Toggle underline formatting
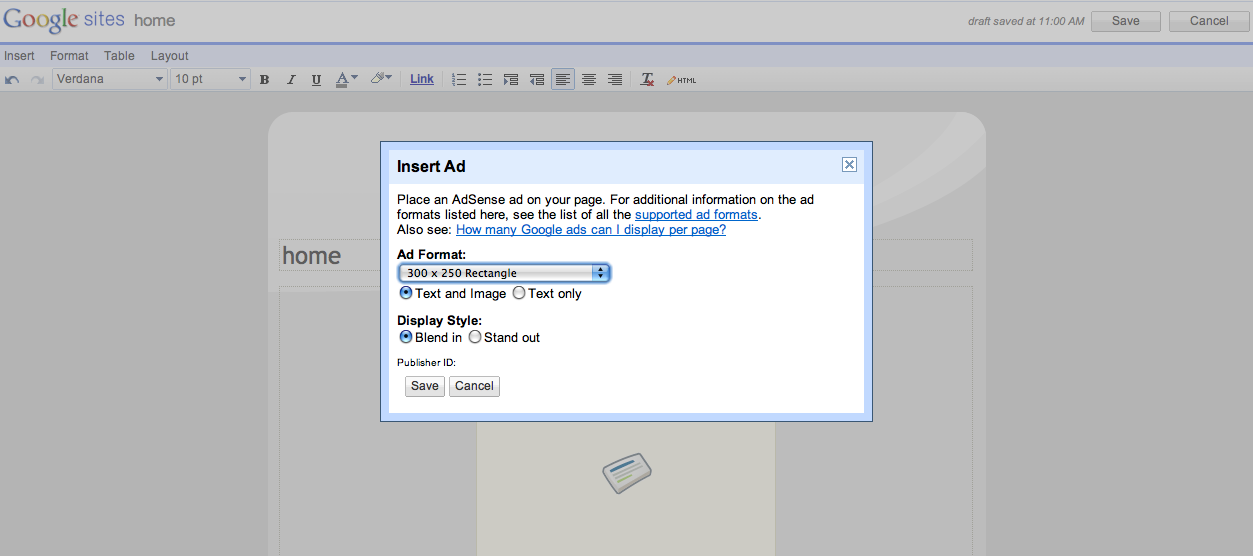The width and height of the screenshot is (1253, 556). click(316, 79)
